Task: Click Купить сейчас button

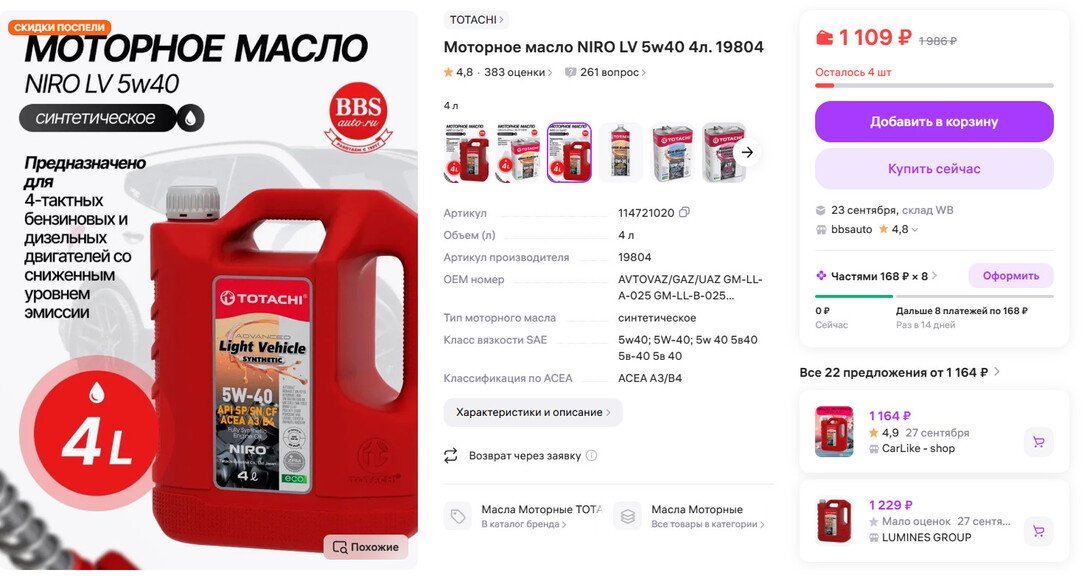Action: point(934,169)
